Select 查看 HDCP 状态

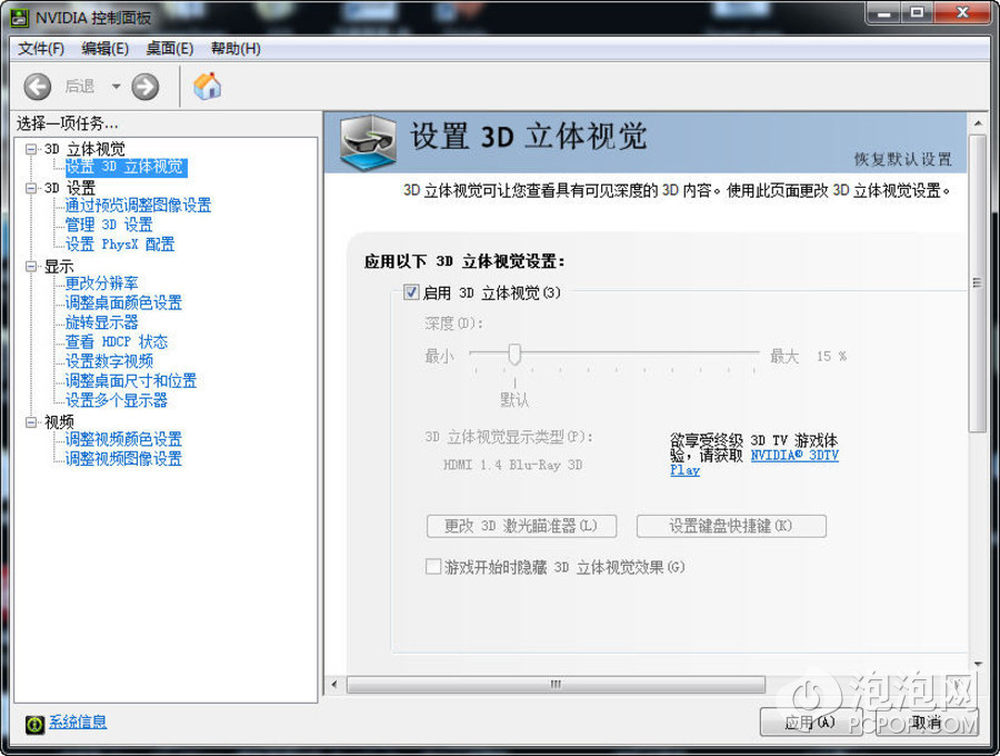coord(116,342)
